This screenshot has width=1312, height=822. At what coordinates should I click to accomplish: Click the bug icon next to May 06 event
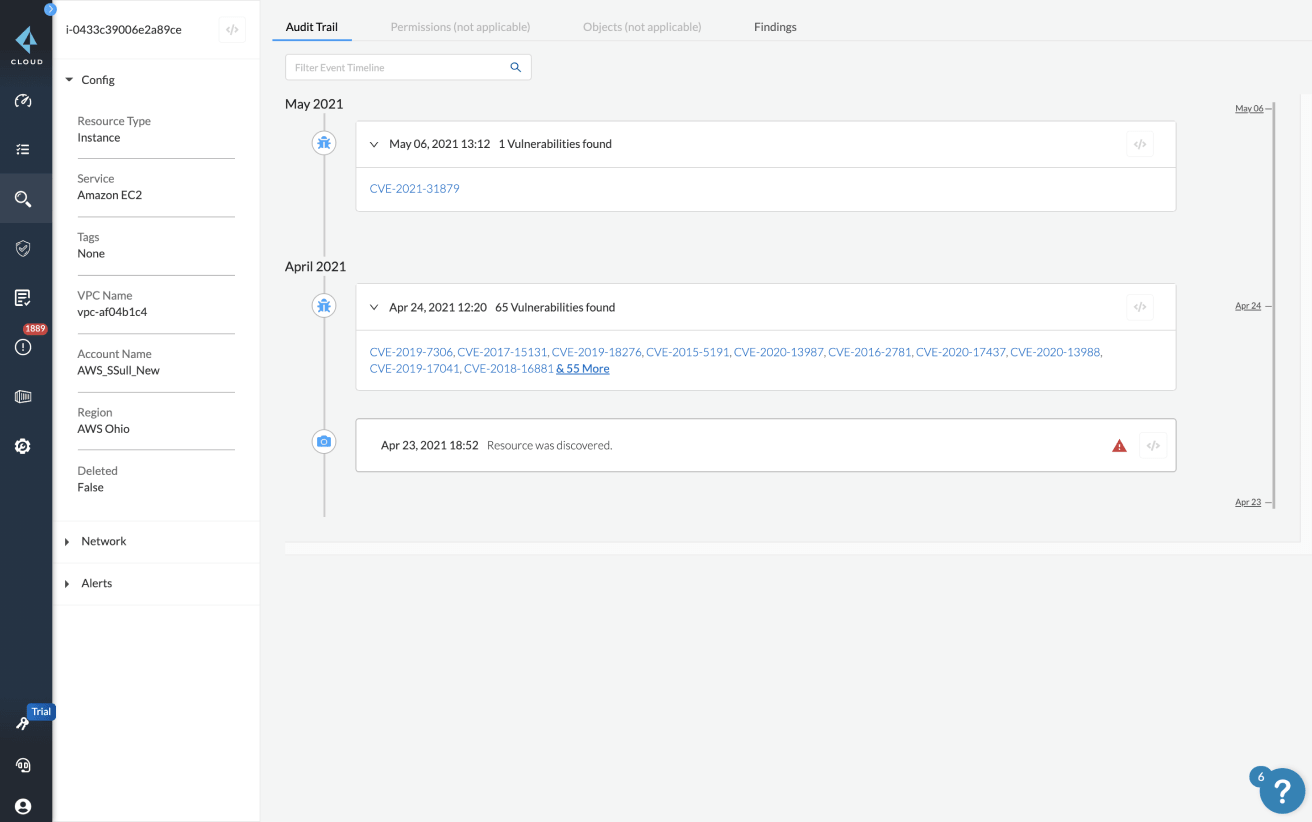323,143
